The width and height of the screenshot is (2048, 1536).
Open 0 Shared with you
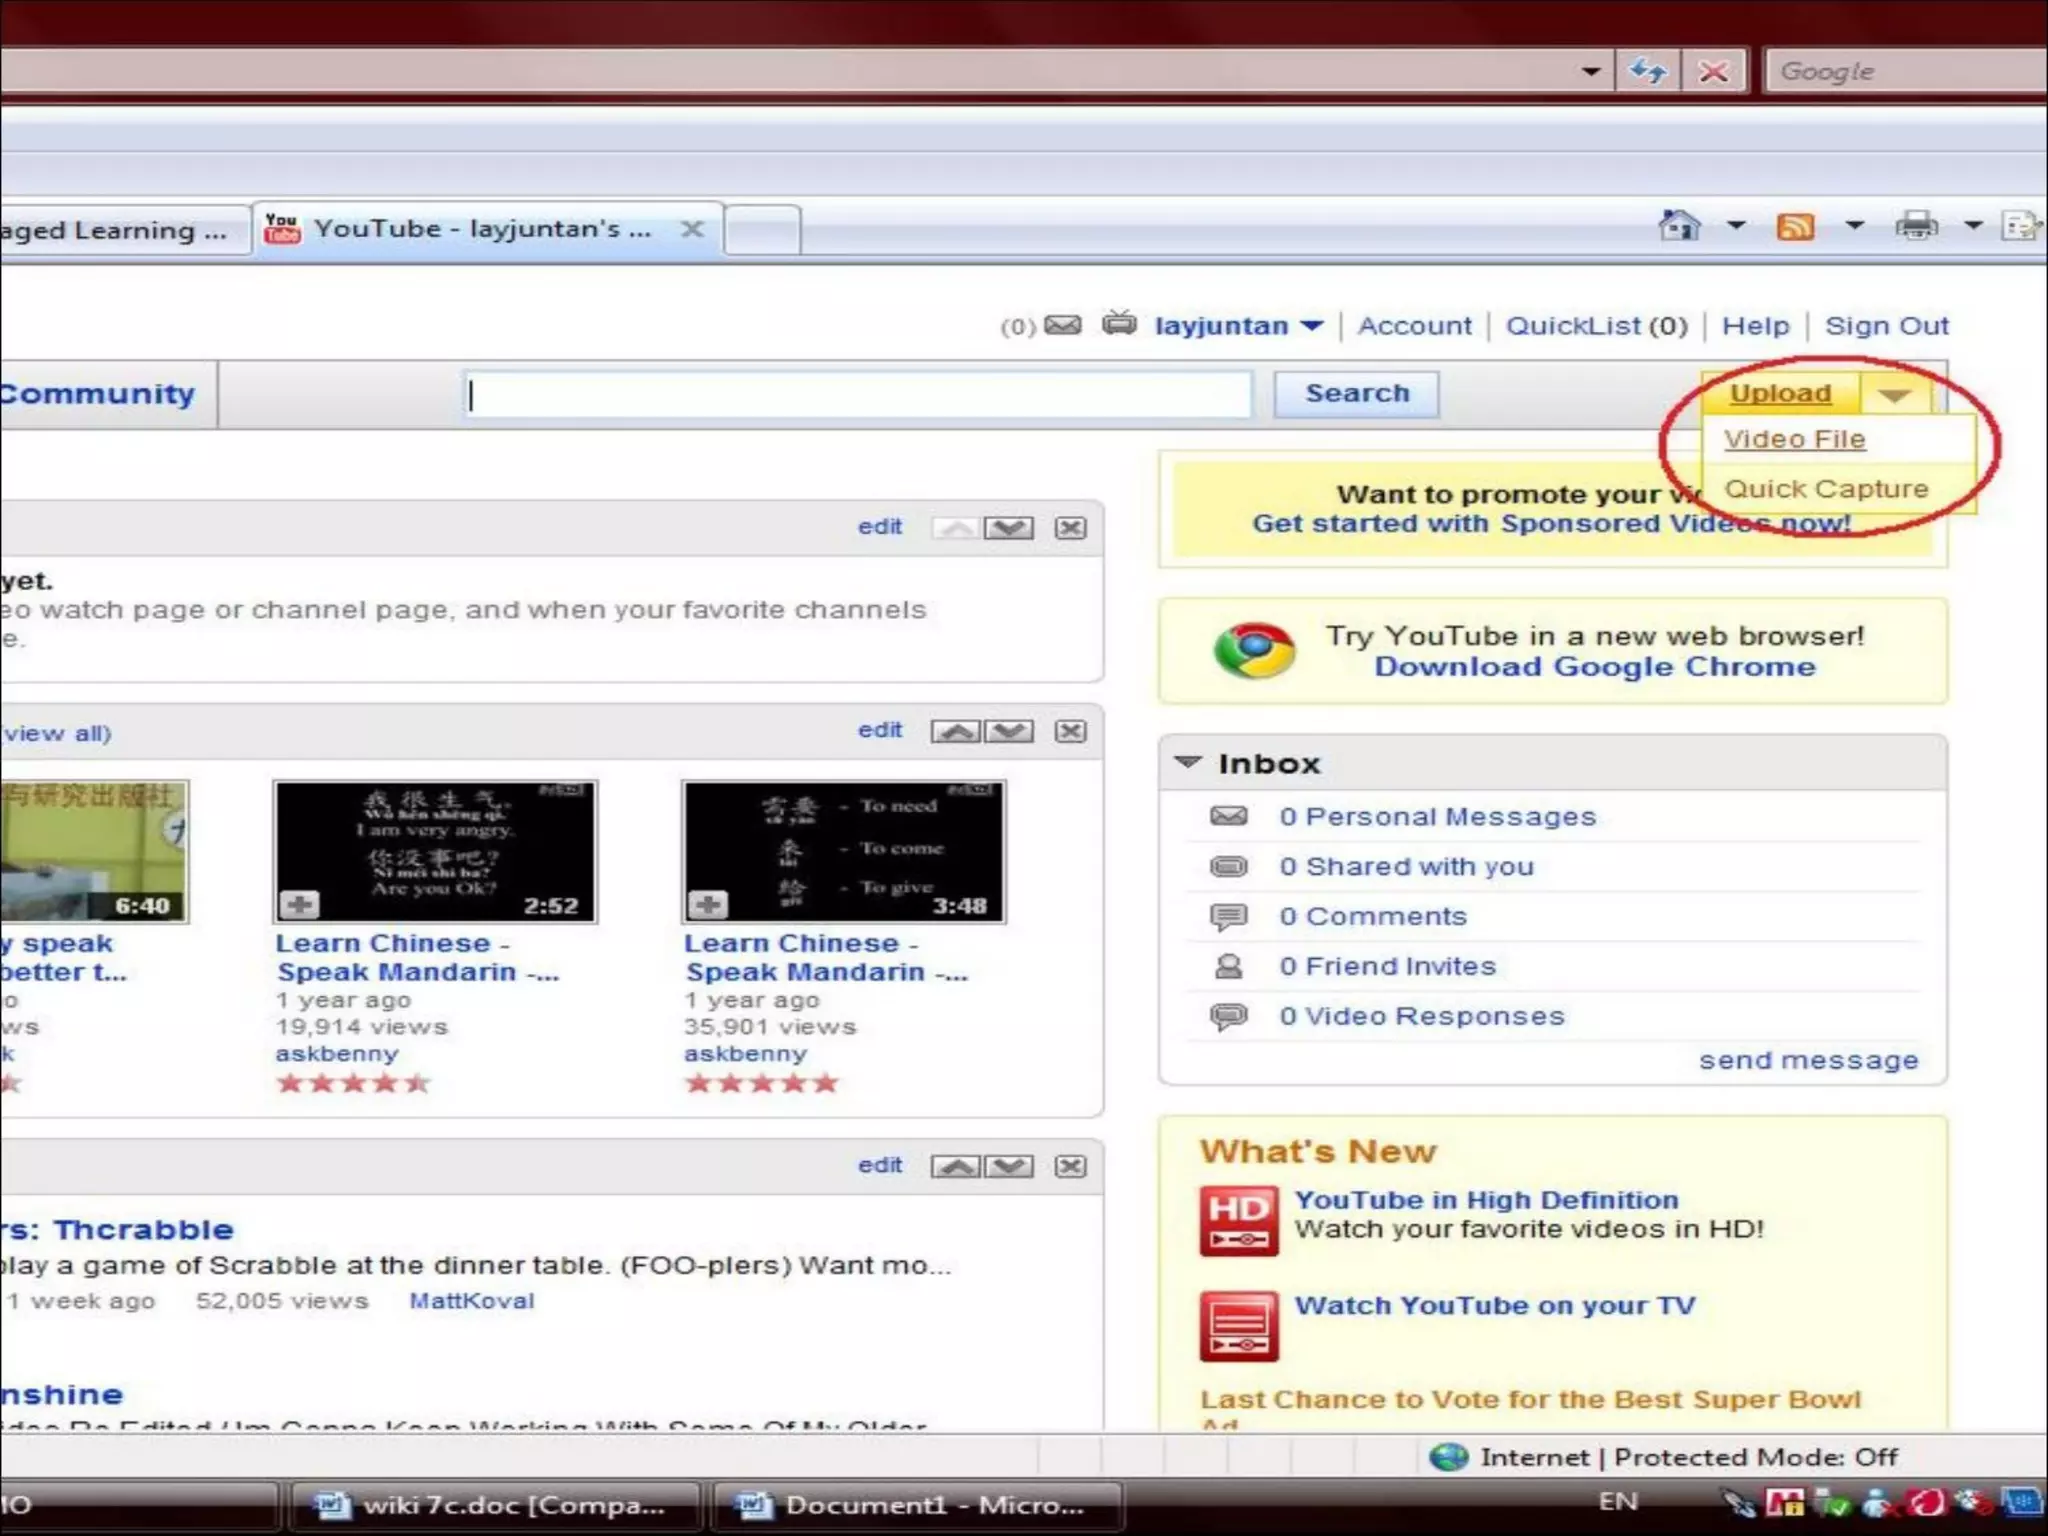pyautogui.click(x=1406, y=867)
